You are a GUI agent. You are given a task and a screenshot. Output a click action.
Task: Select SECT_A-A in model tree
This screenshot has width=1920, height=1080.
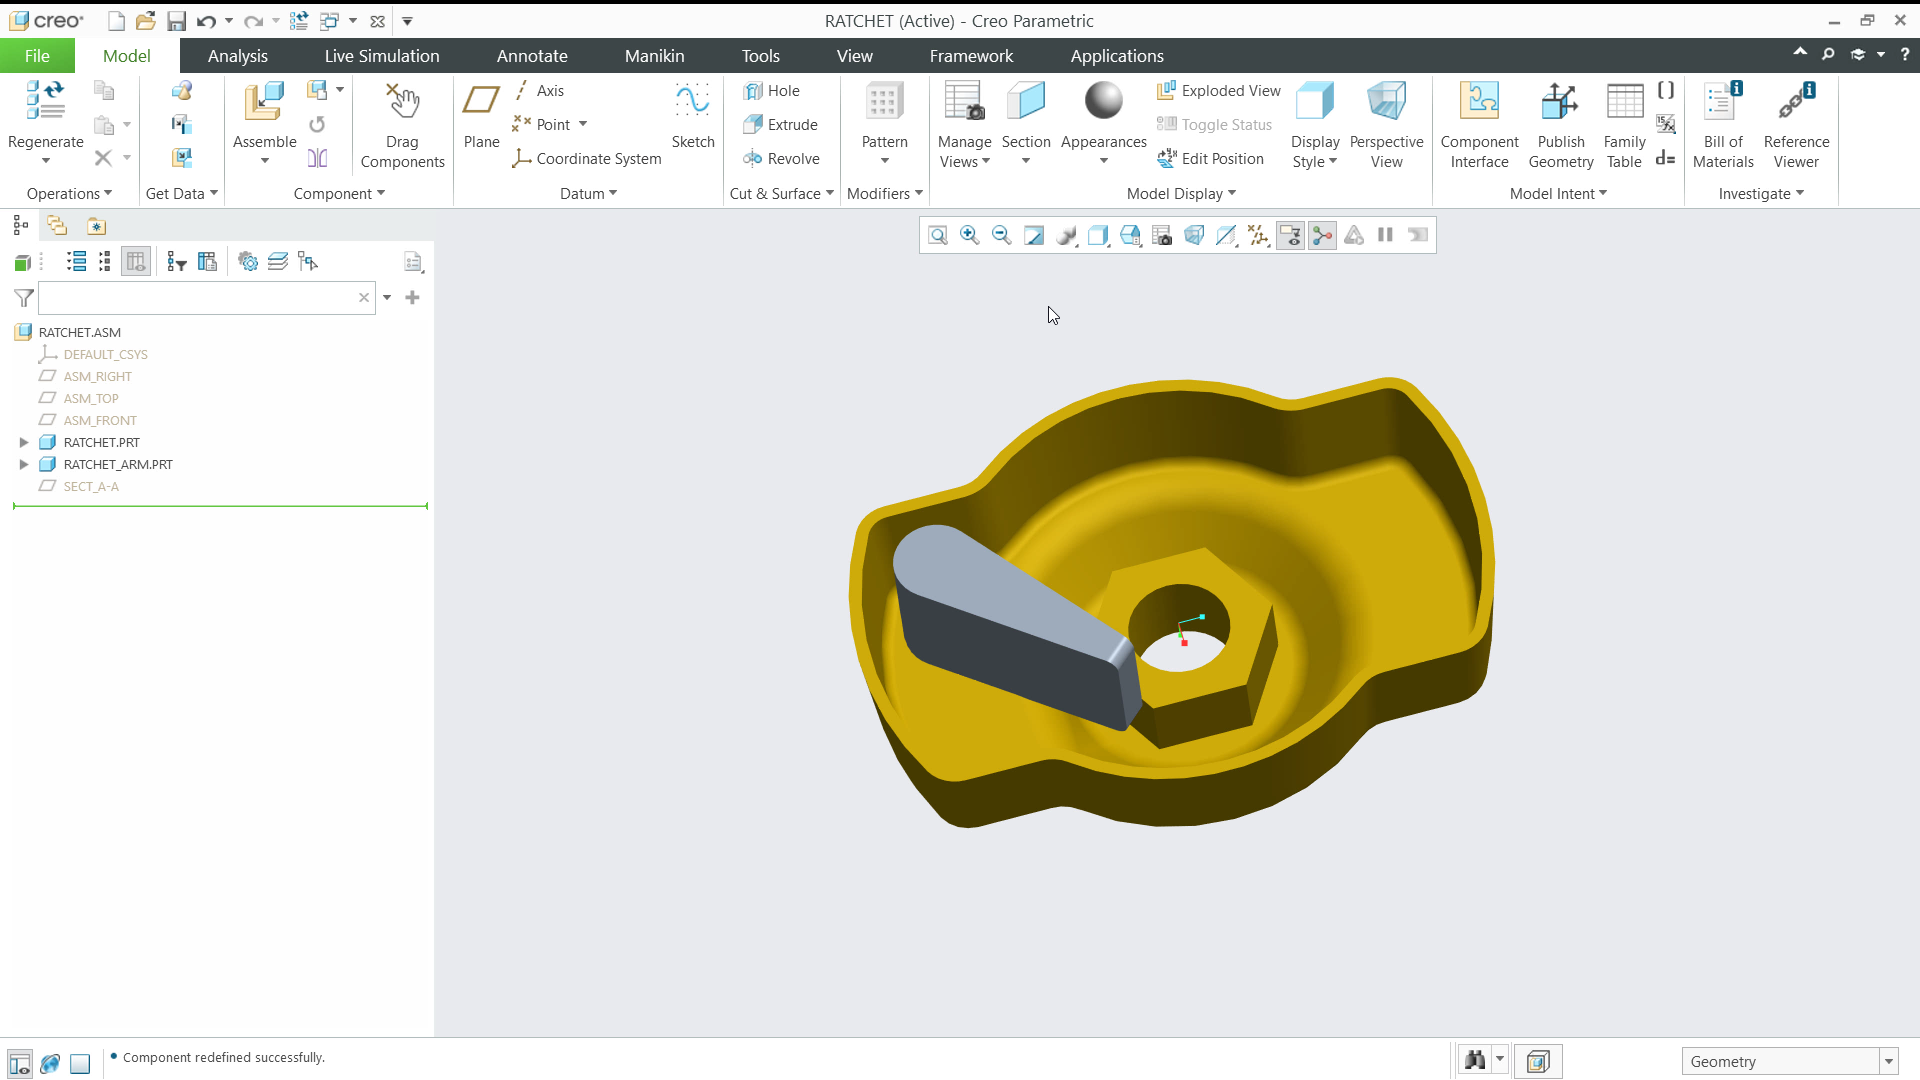(91, 487)
